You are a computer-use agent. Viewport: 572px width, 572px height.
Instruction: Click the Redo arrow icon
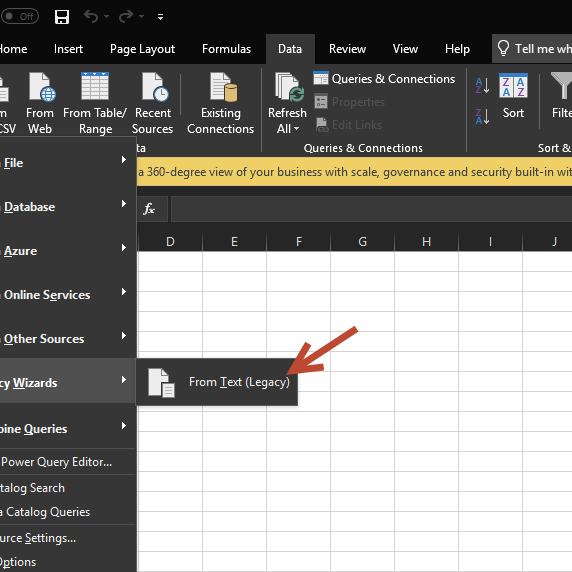point(126,16)
